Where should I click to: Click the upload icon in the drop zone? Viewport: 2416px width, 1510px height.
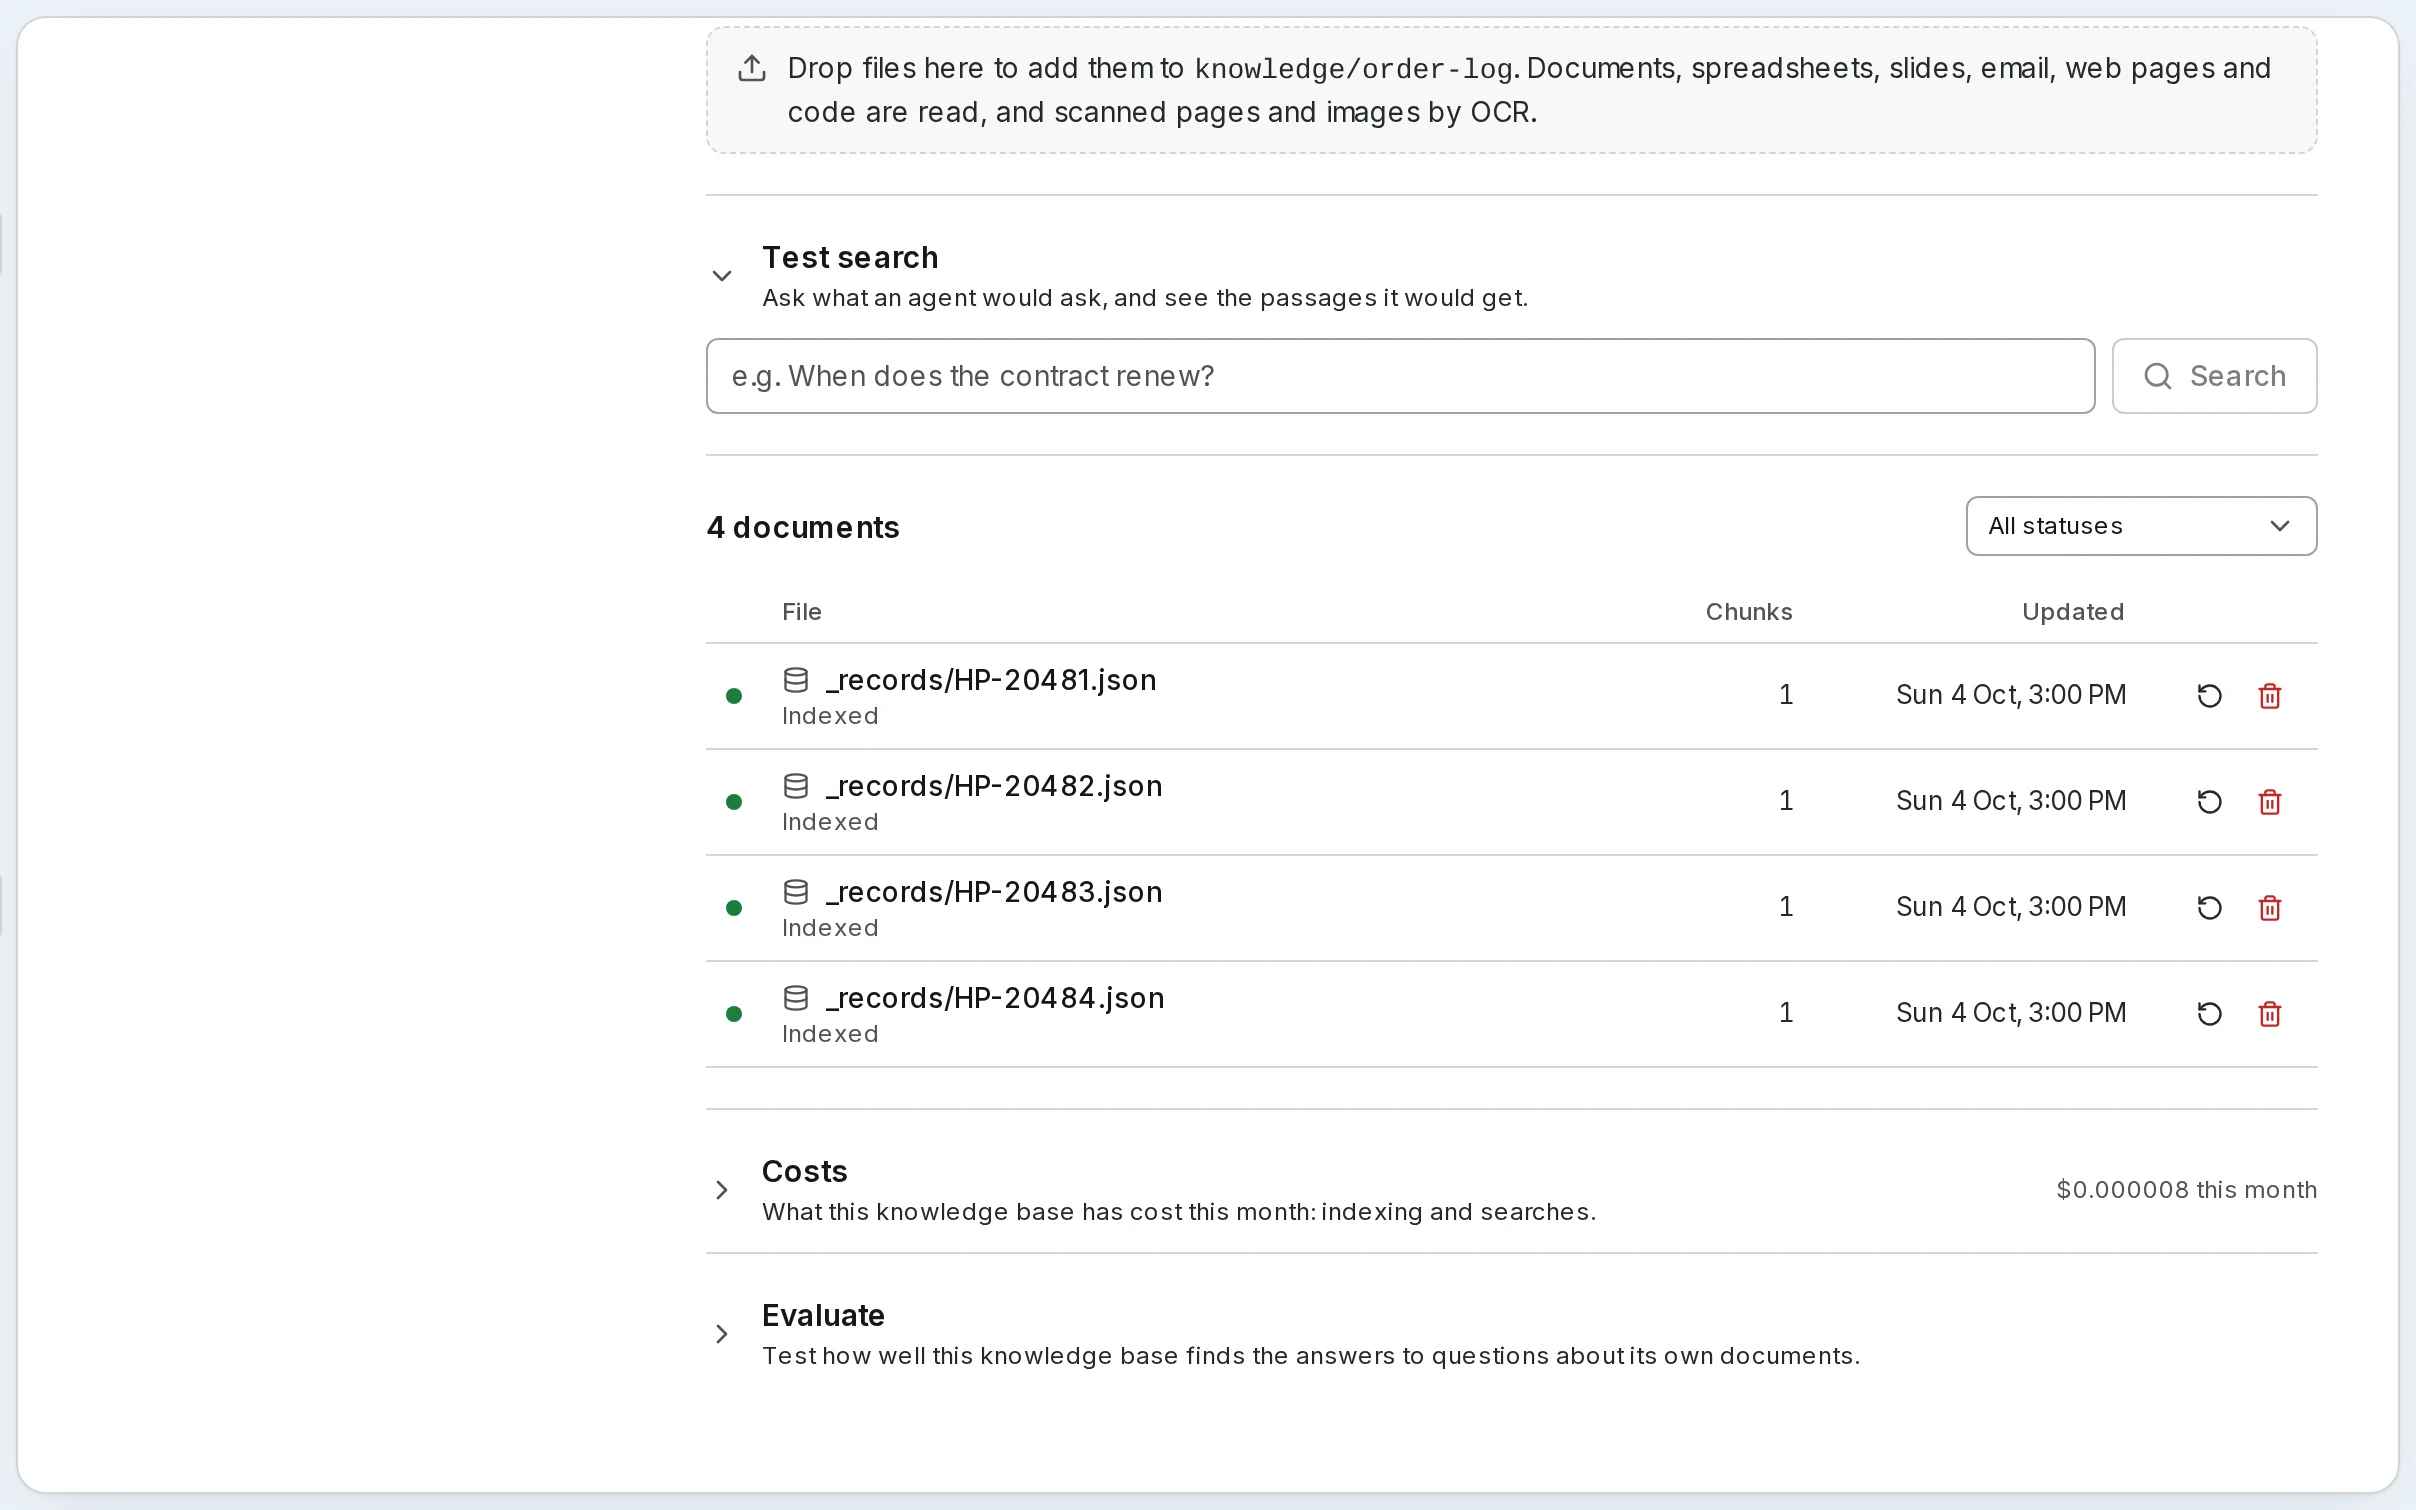click(752, 68)
